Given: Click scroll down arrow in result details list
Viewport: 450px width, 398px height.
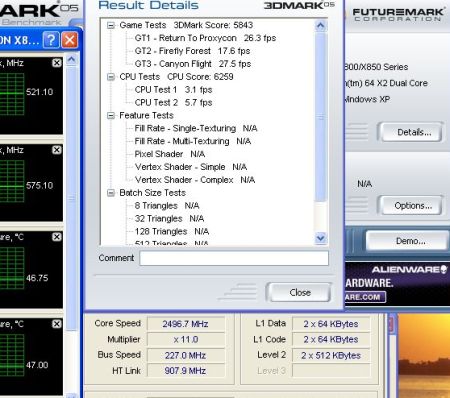Looking at the screenshot, I should pos(320,238).
